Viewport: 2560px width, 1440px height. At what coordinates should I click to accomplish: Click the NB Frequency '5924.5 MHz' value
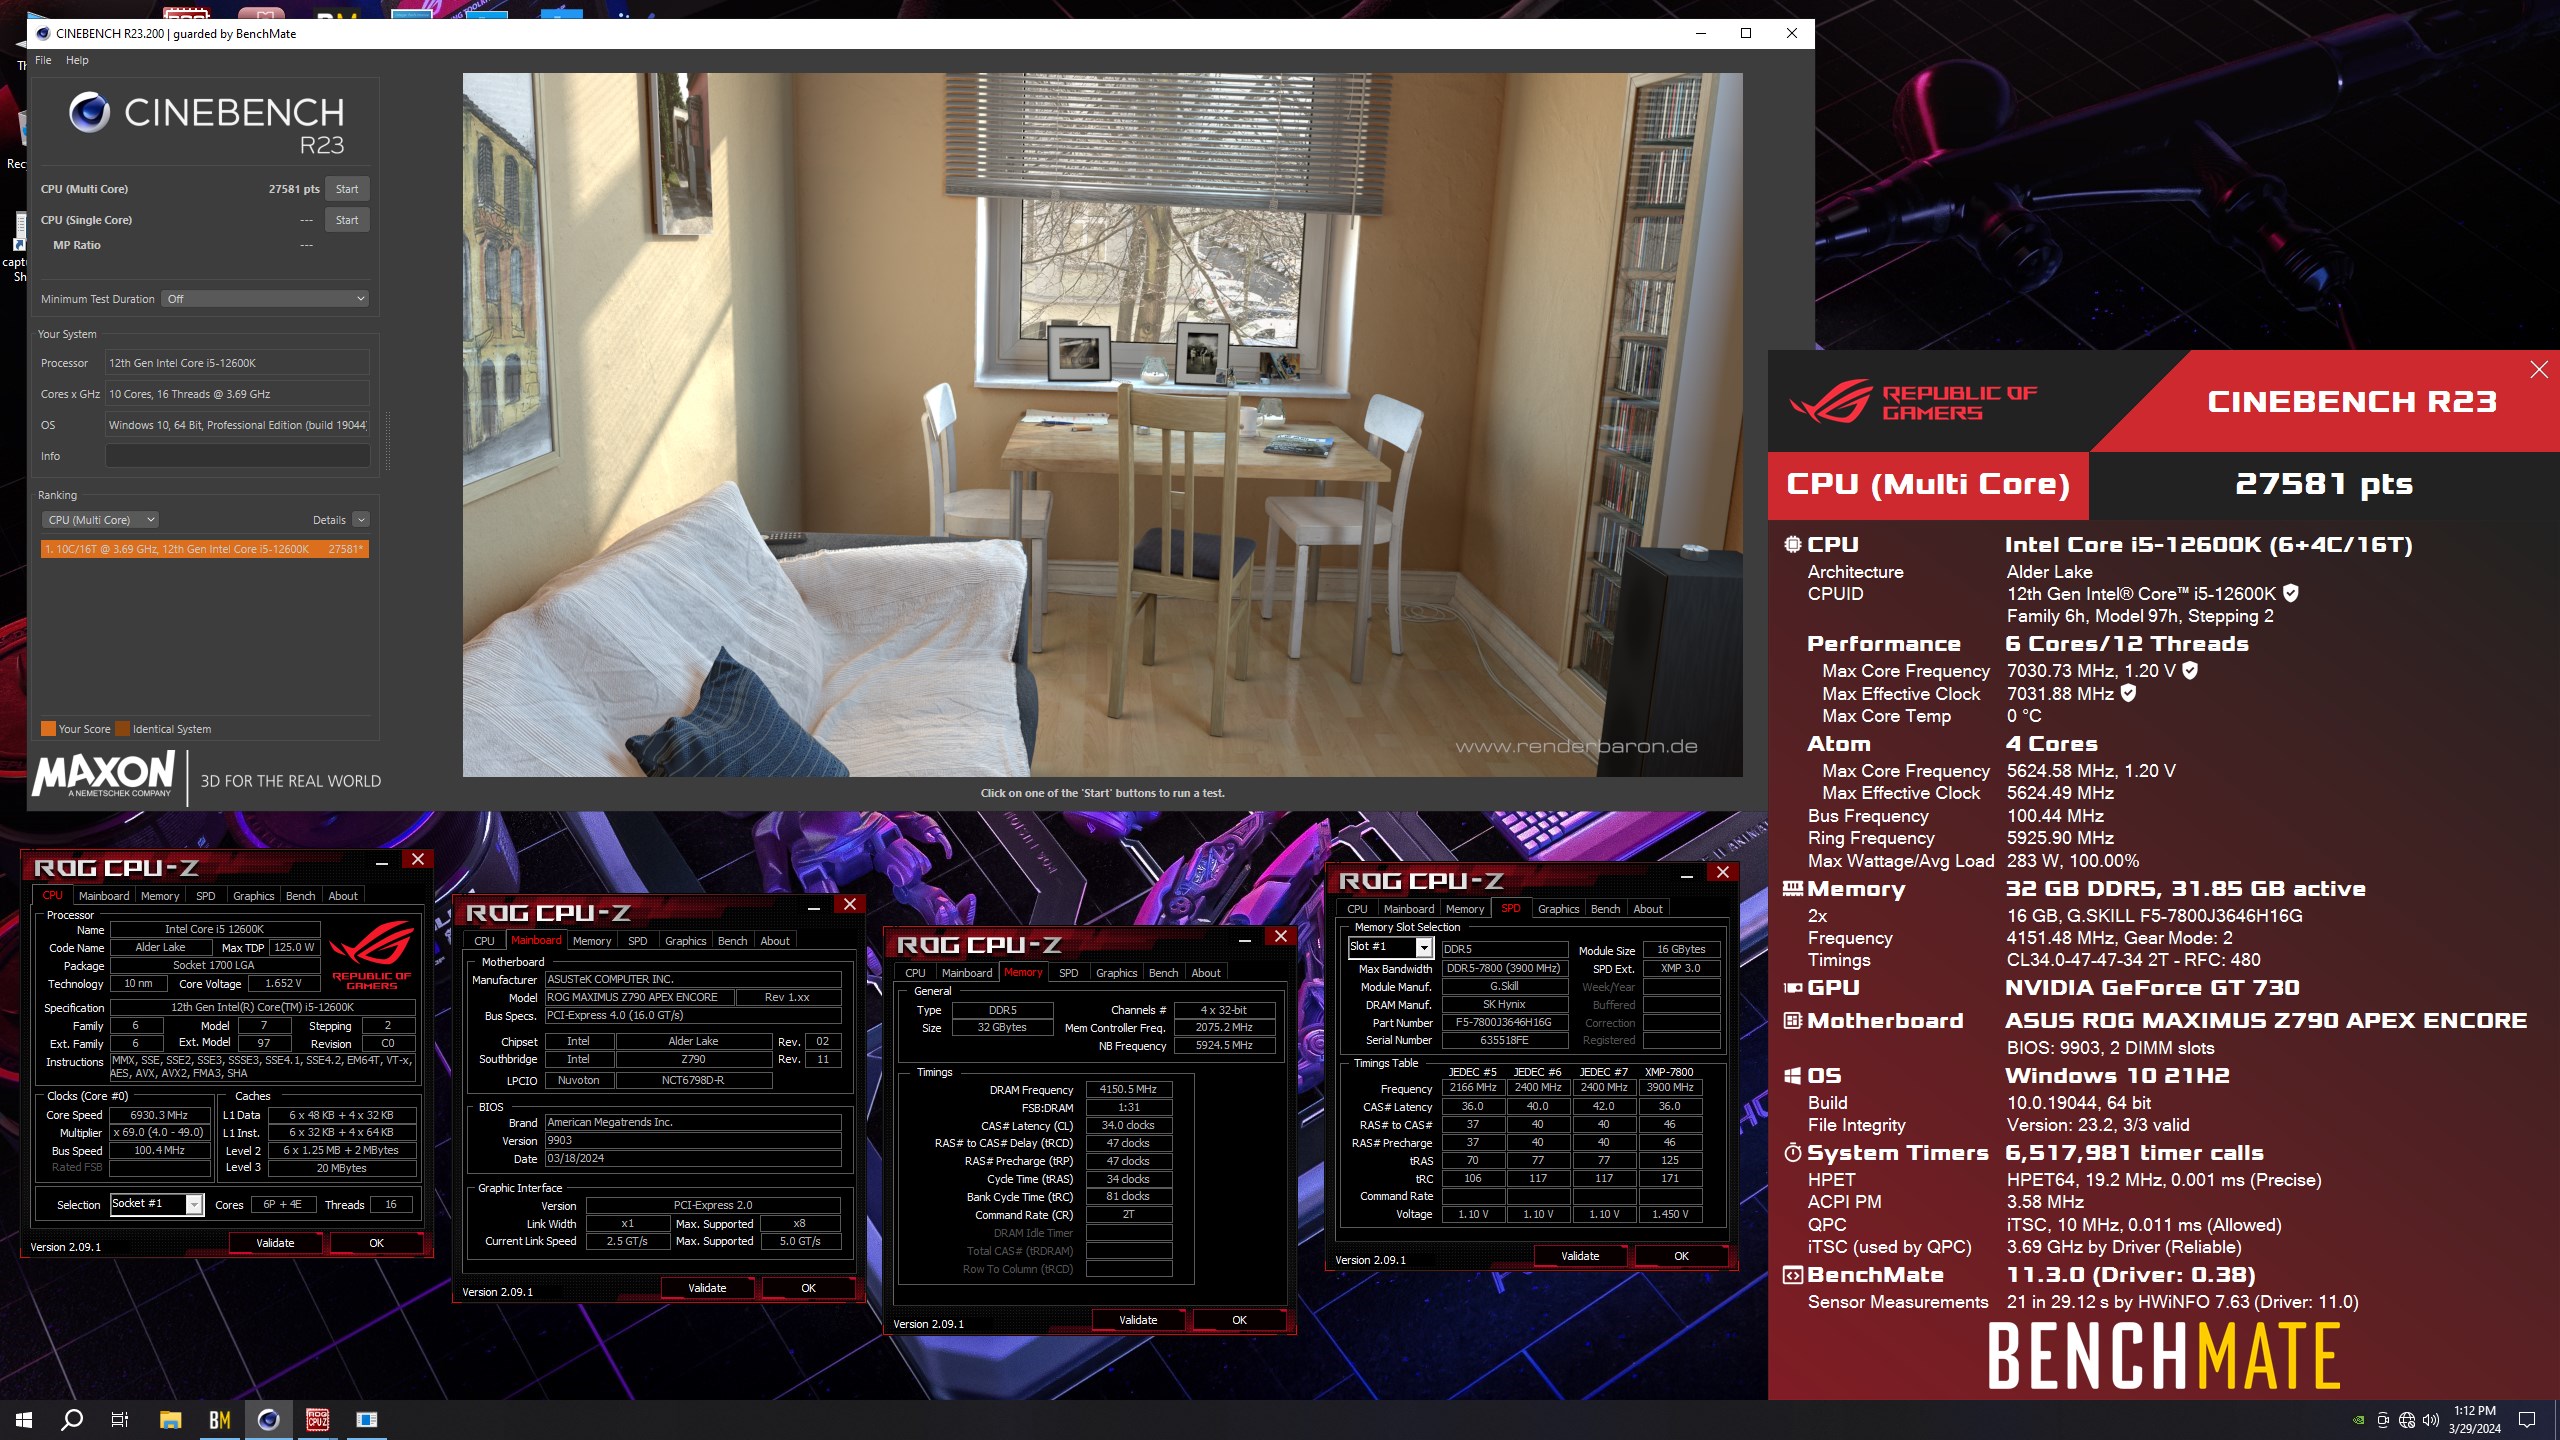coord(1224,1046)
